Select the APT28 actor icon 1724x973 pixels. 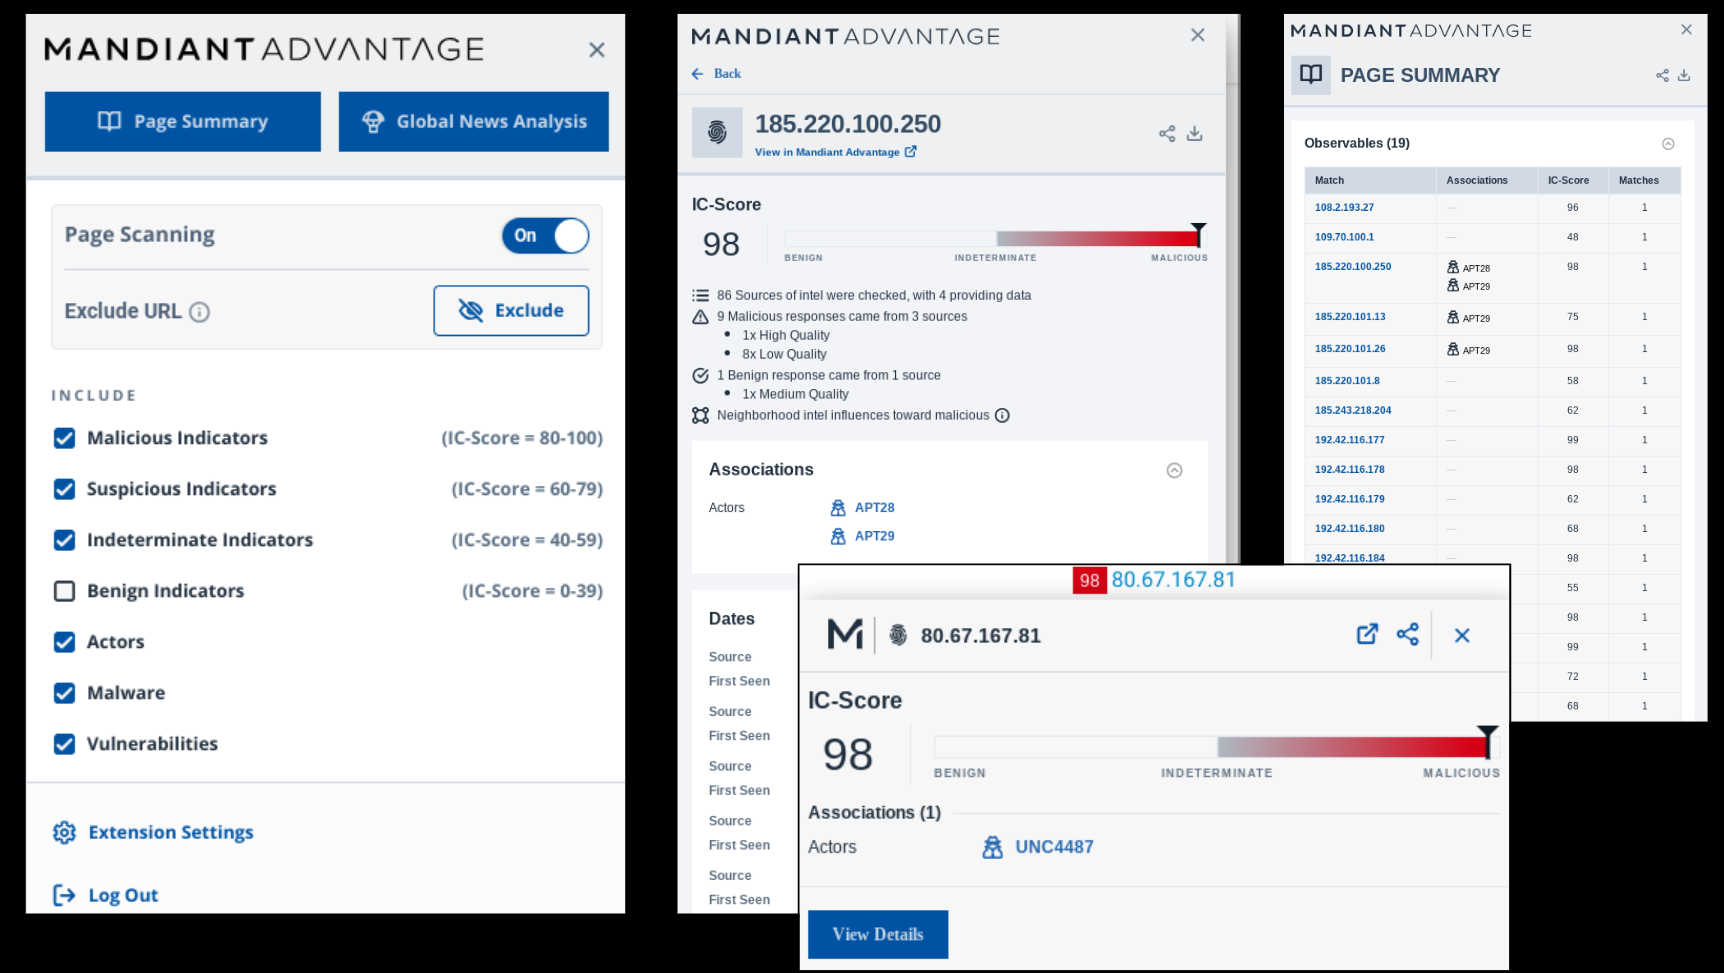(x=838, y=507)
